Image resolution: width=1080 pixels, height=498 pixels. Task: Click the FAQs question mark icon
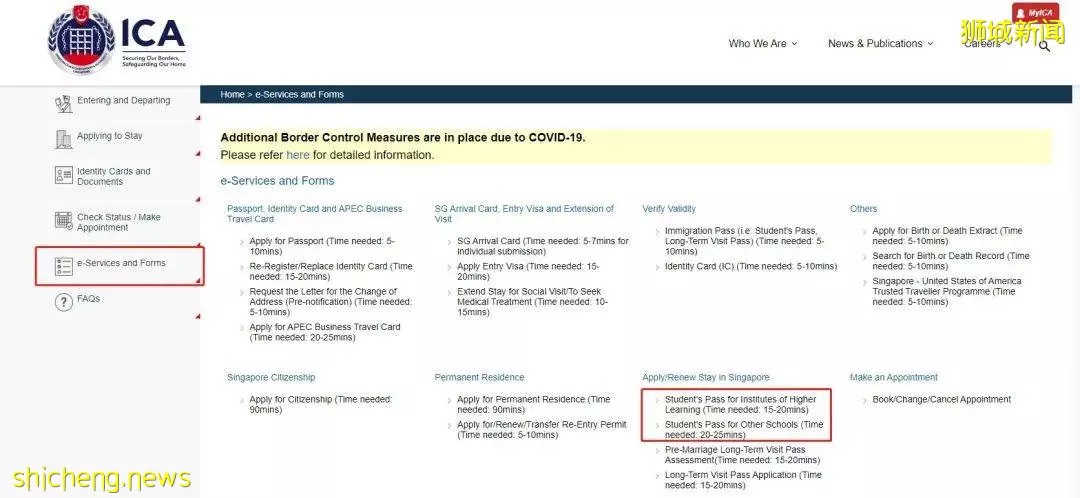63,302
